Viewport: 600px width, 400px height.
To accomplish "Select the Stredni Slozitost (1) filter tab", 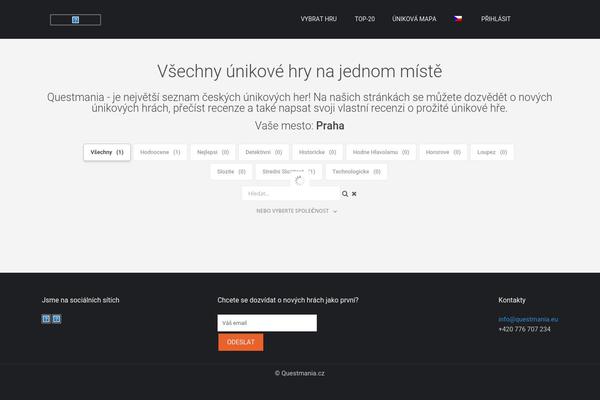I will point(289,171).
